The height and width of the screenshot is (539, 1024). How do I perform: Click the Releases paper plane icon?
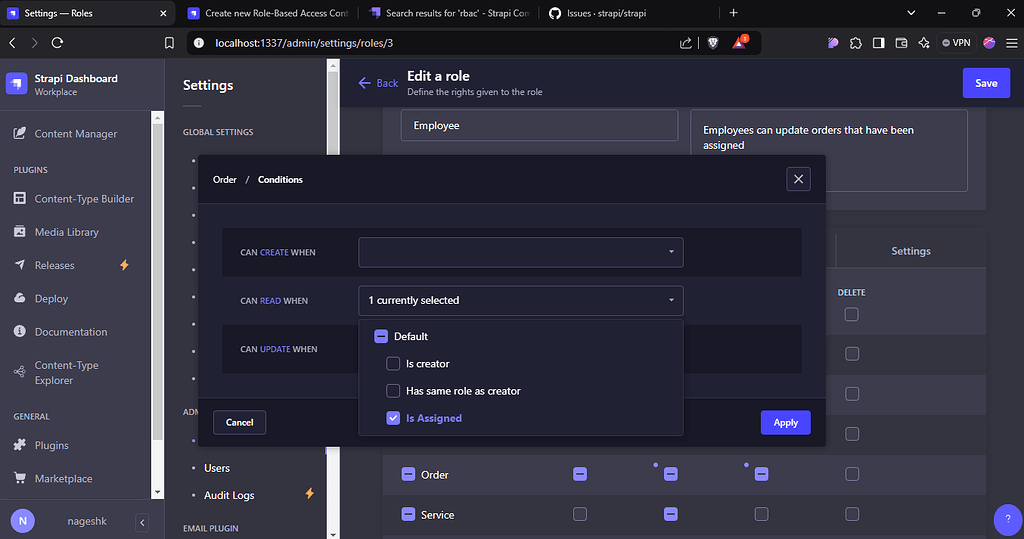19,266
